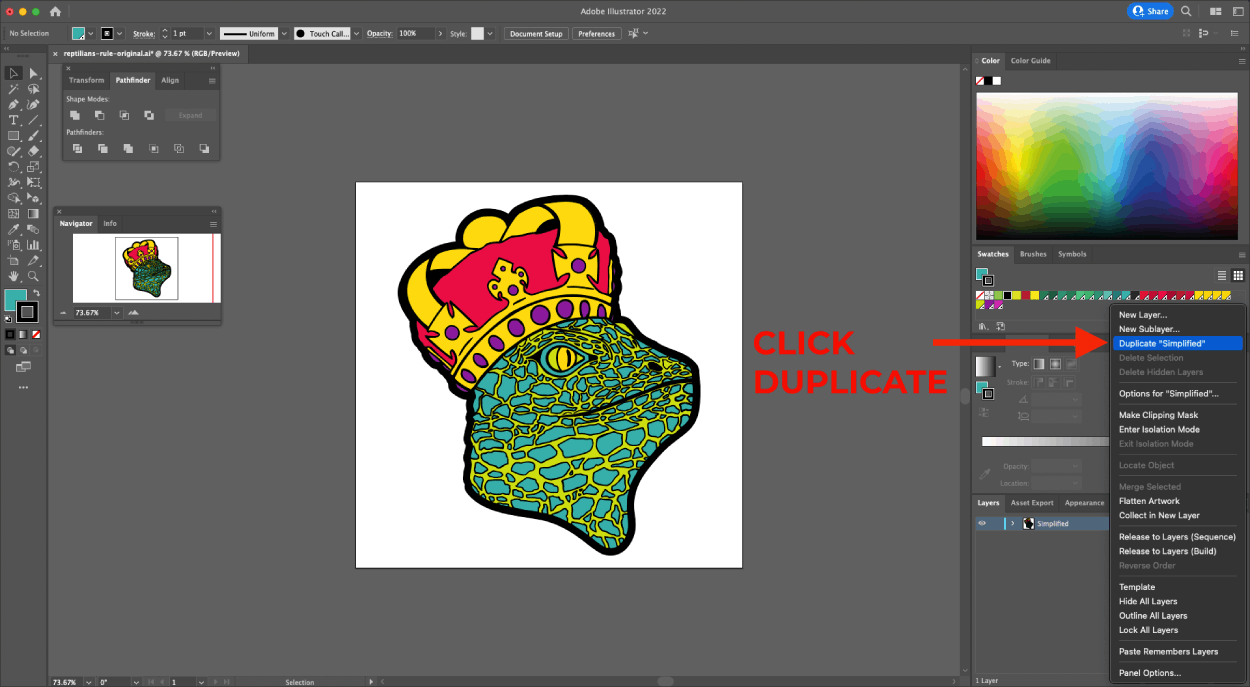The width and height of the screenshot is (1250, 687).
Task: Apply the Unite shape mode in Pathfinder
Action: (x=76, y=114)
